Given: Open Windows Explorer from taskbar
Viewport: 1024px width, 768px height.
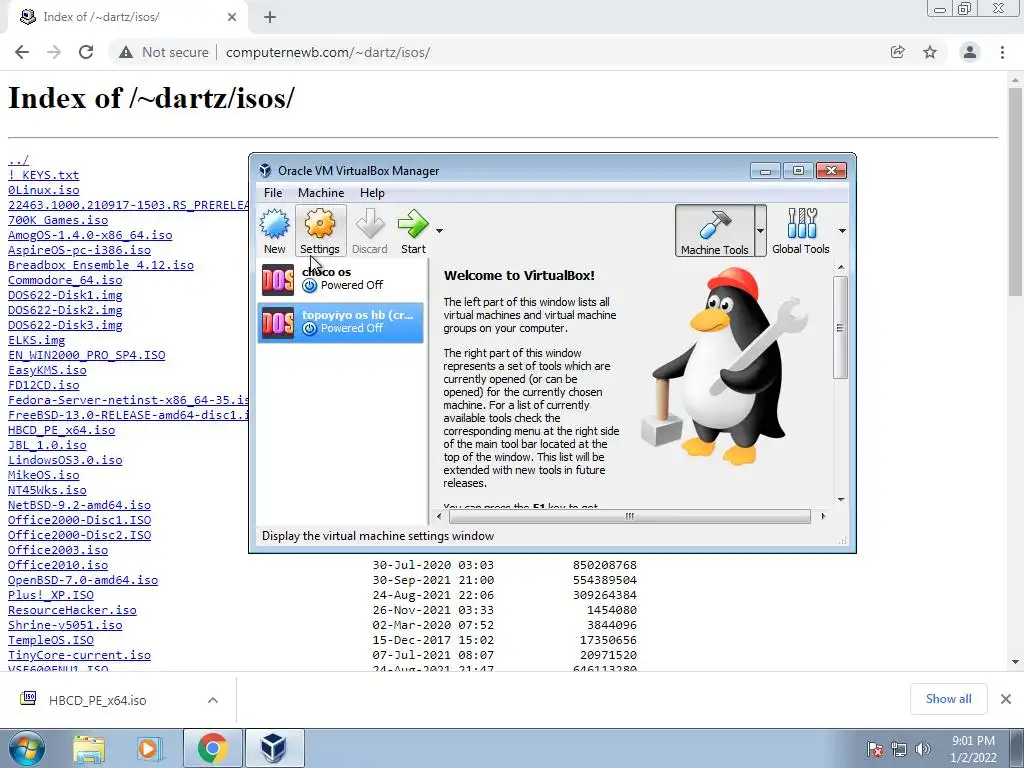Looking at the screenshot, I should (89, 748).
